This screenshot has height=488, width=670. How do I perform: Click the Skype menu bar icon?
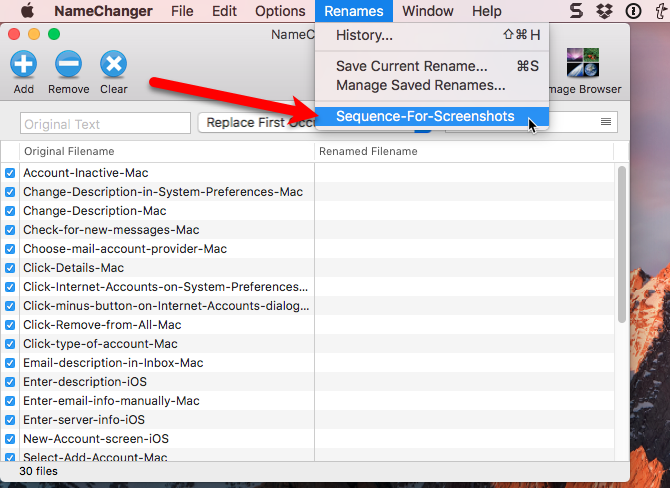click(577, 11)
